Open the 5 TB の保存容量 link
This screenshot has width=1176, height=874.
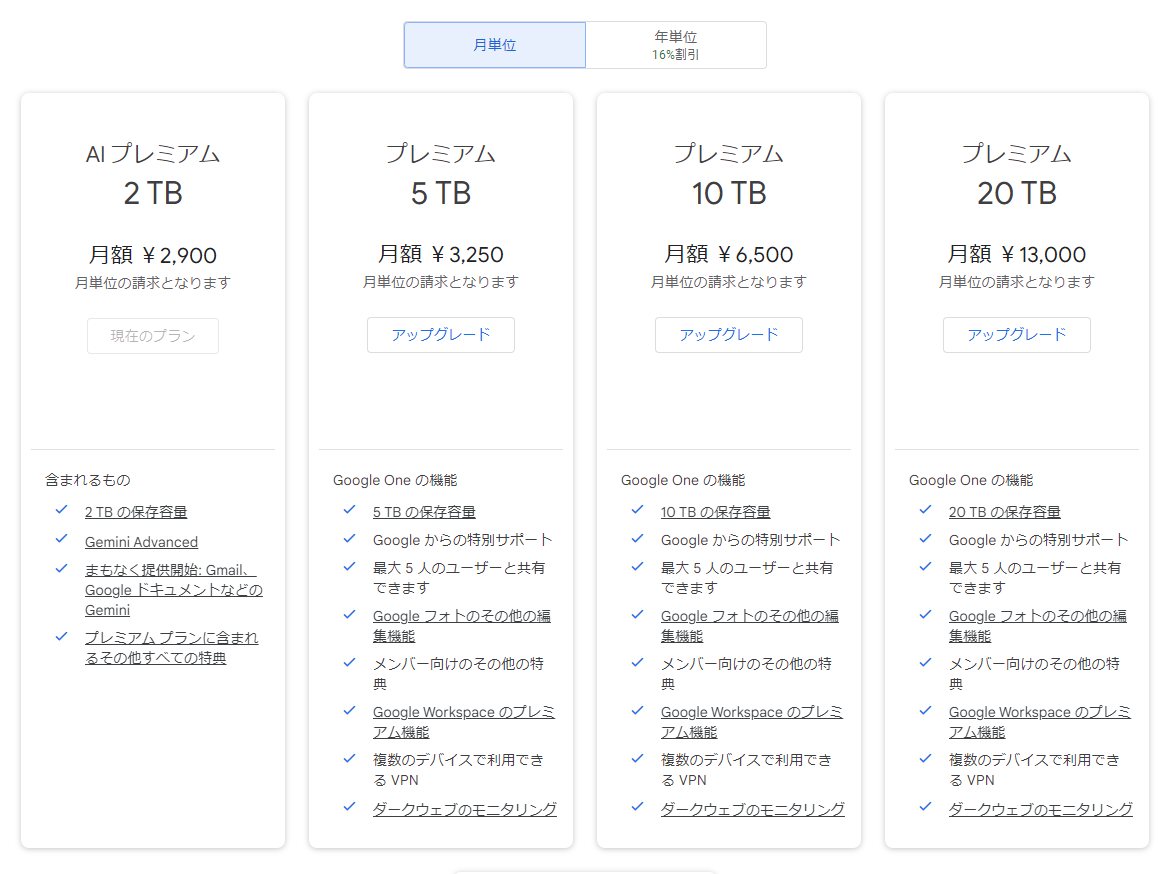click(424, 512)
